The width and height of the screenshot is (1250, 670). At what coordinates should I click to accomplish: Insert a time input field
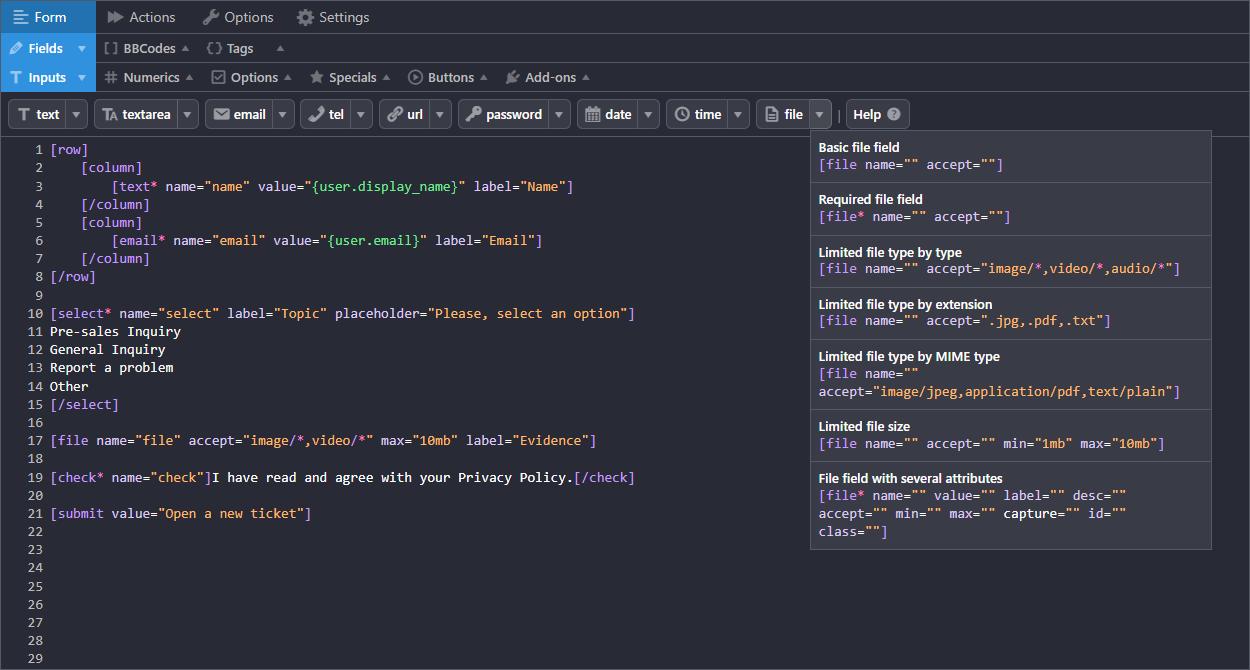[699, 113]
